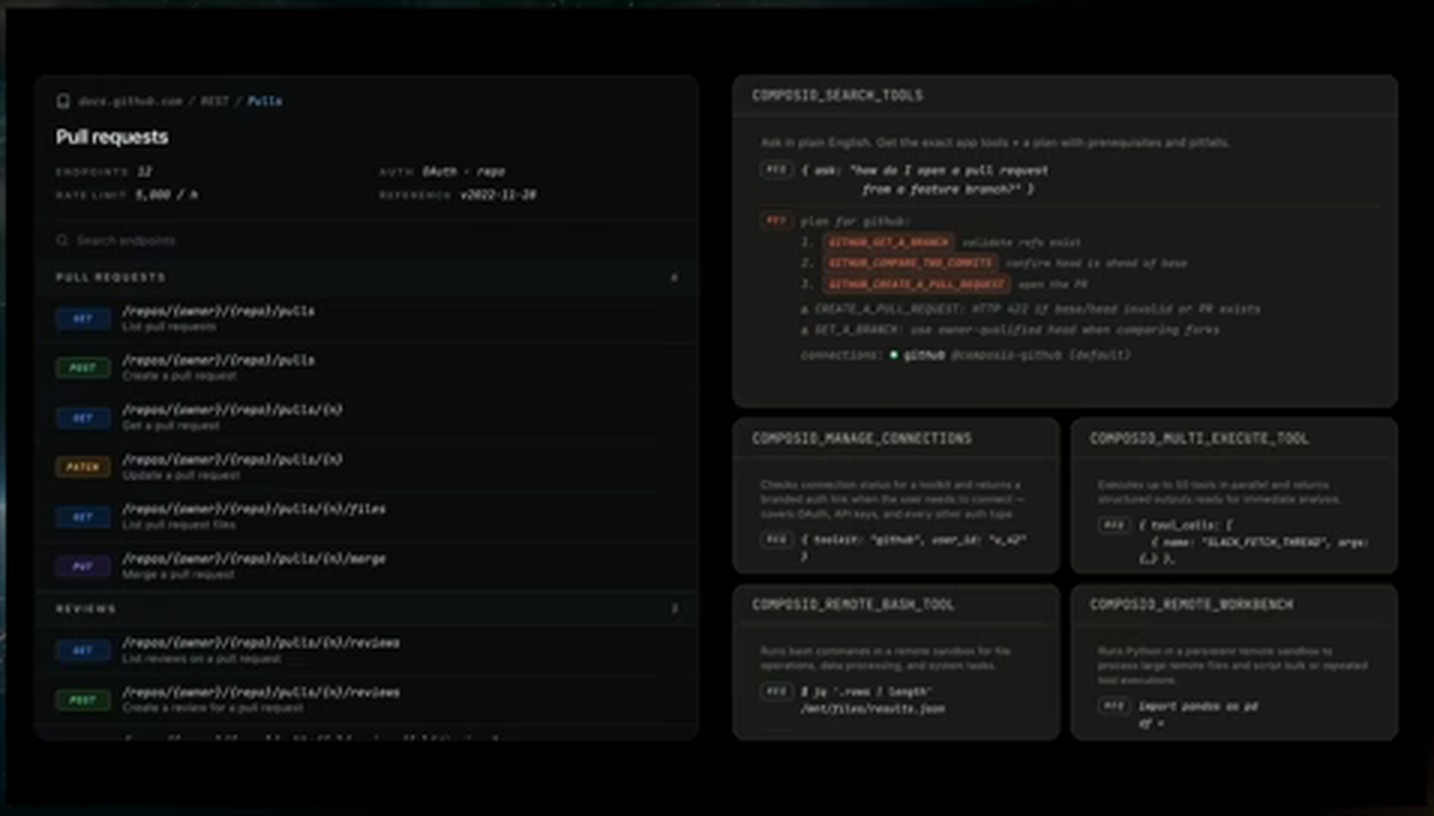
Task: Click the Pull requests page heading
Action: click(x=112, y=137)
